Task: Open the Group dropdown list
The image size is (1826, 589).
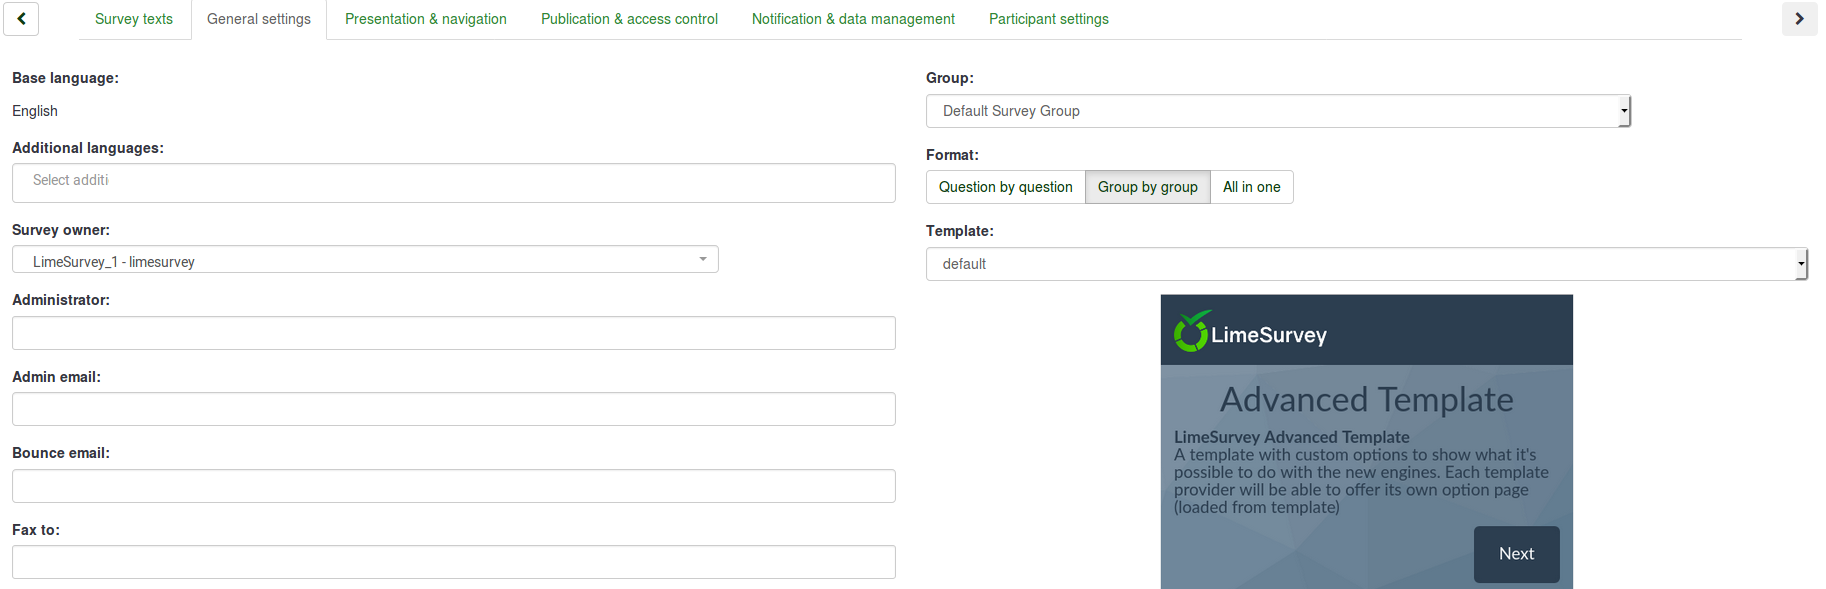Action: coord(1277,111)
